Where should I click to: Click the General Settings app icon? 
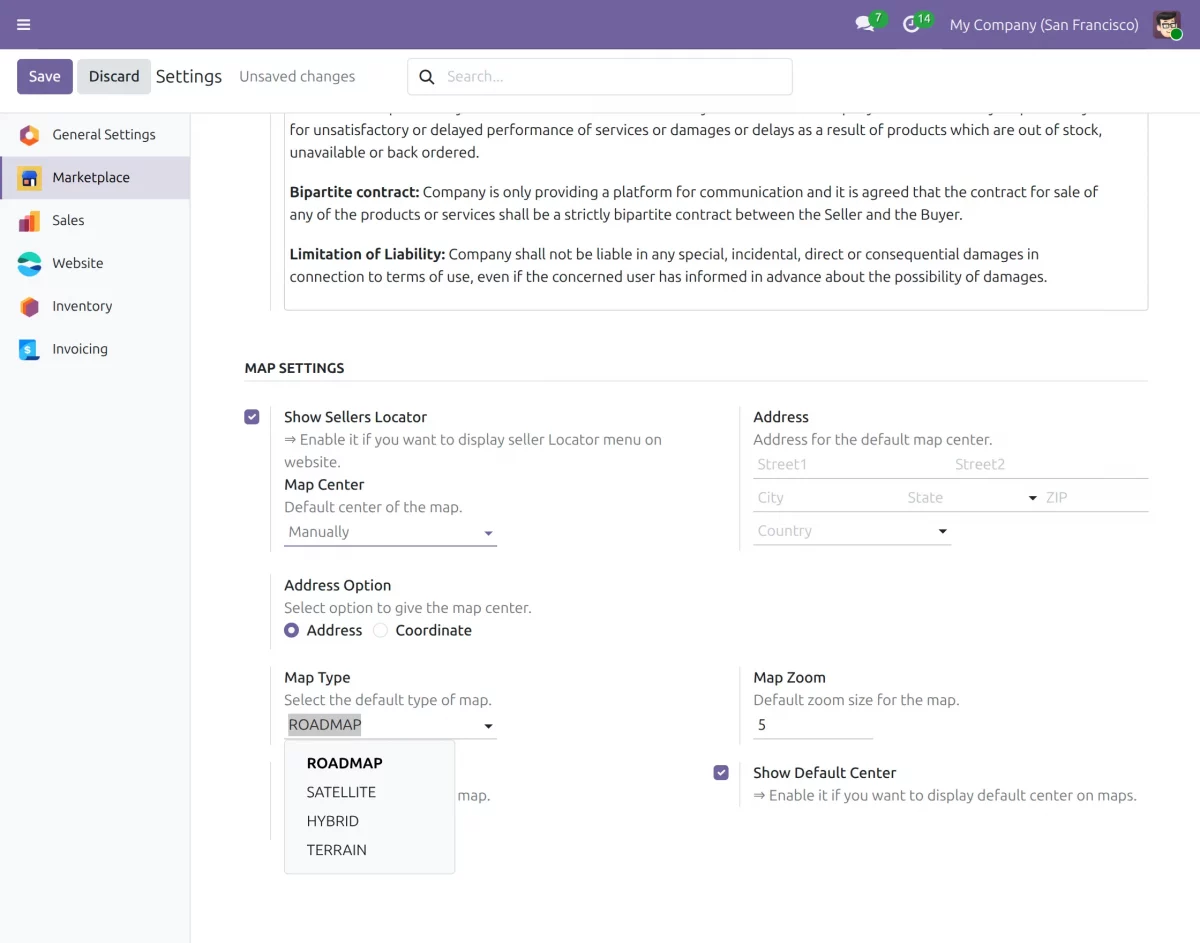(30, 135)
